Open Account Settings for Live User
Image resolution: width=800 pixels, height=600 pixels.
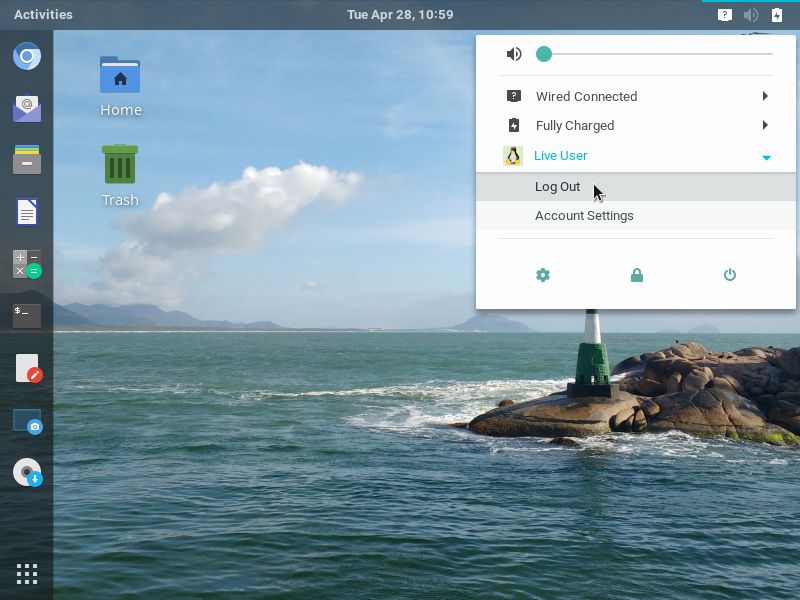tap(584, 215)
